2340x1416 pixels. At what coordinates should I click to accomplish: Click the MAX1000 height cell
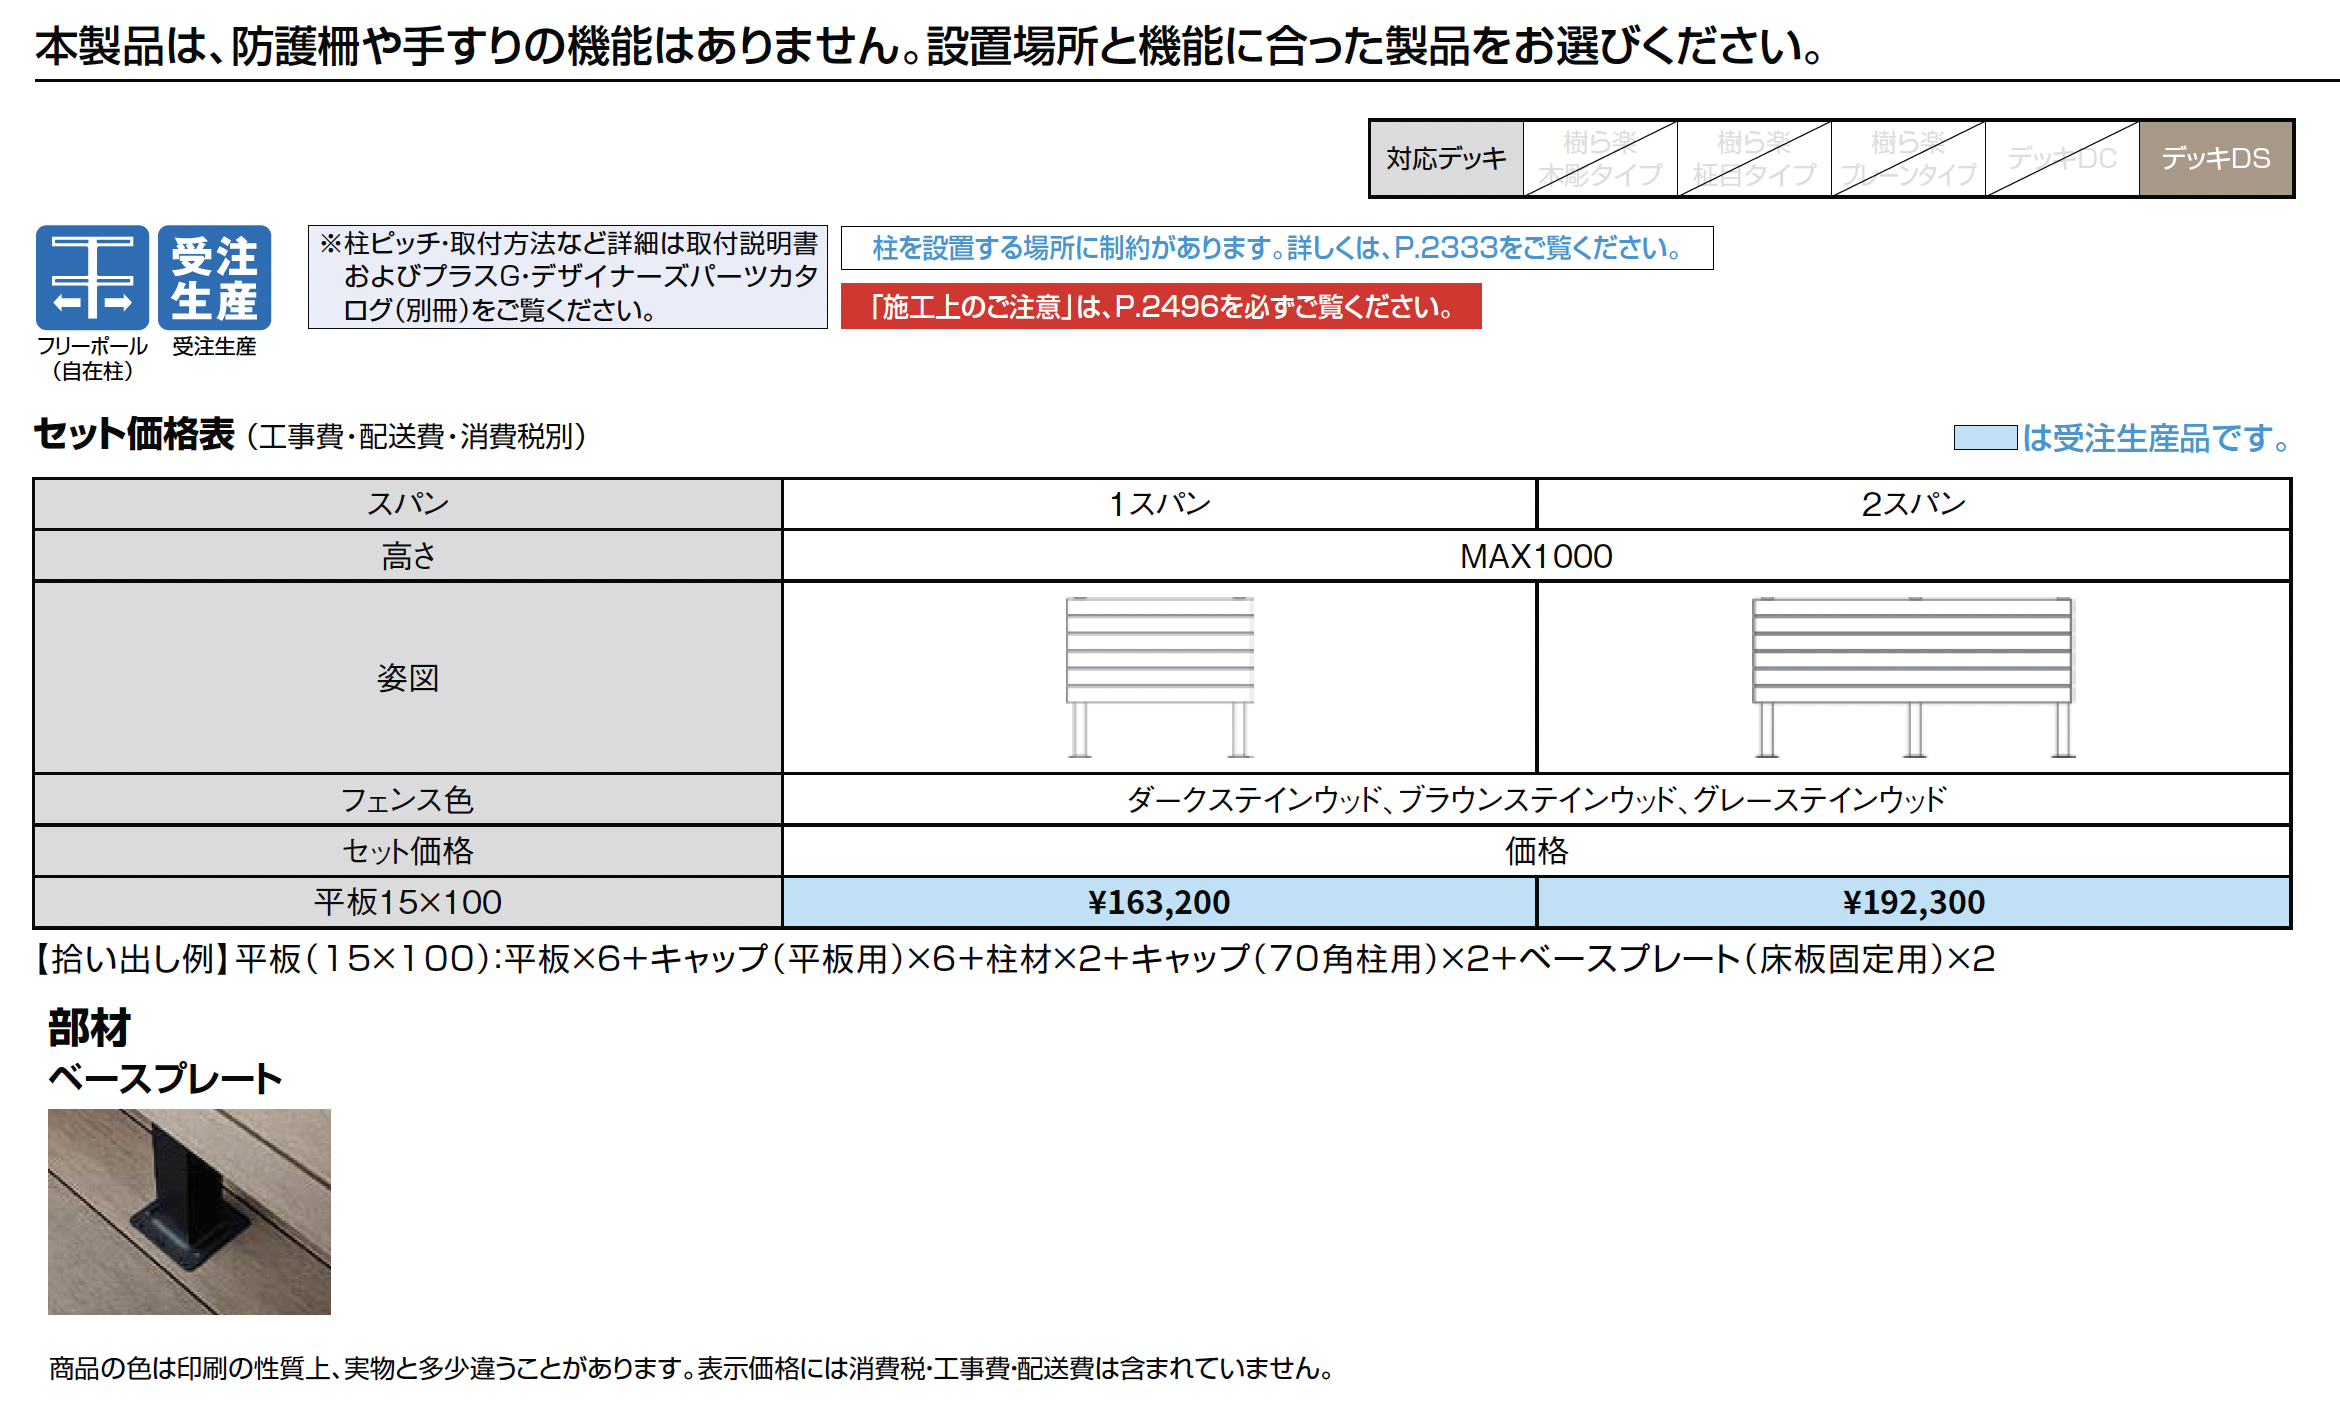tap(1535, 556)
